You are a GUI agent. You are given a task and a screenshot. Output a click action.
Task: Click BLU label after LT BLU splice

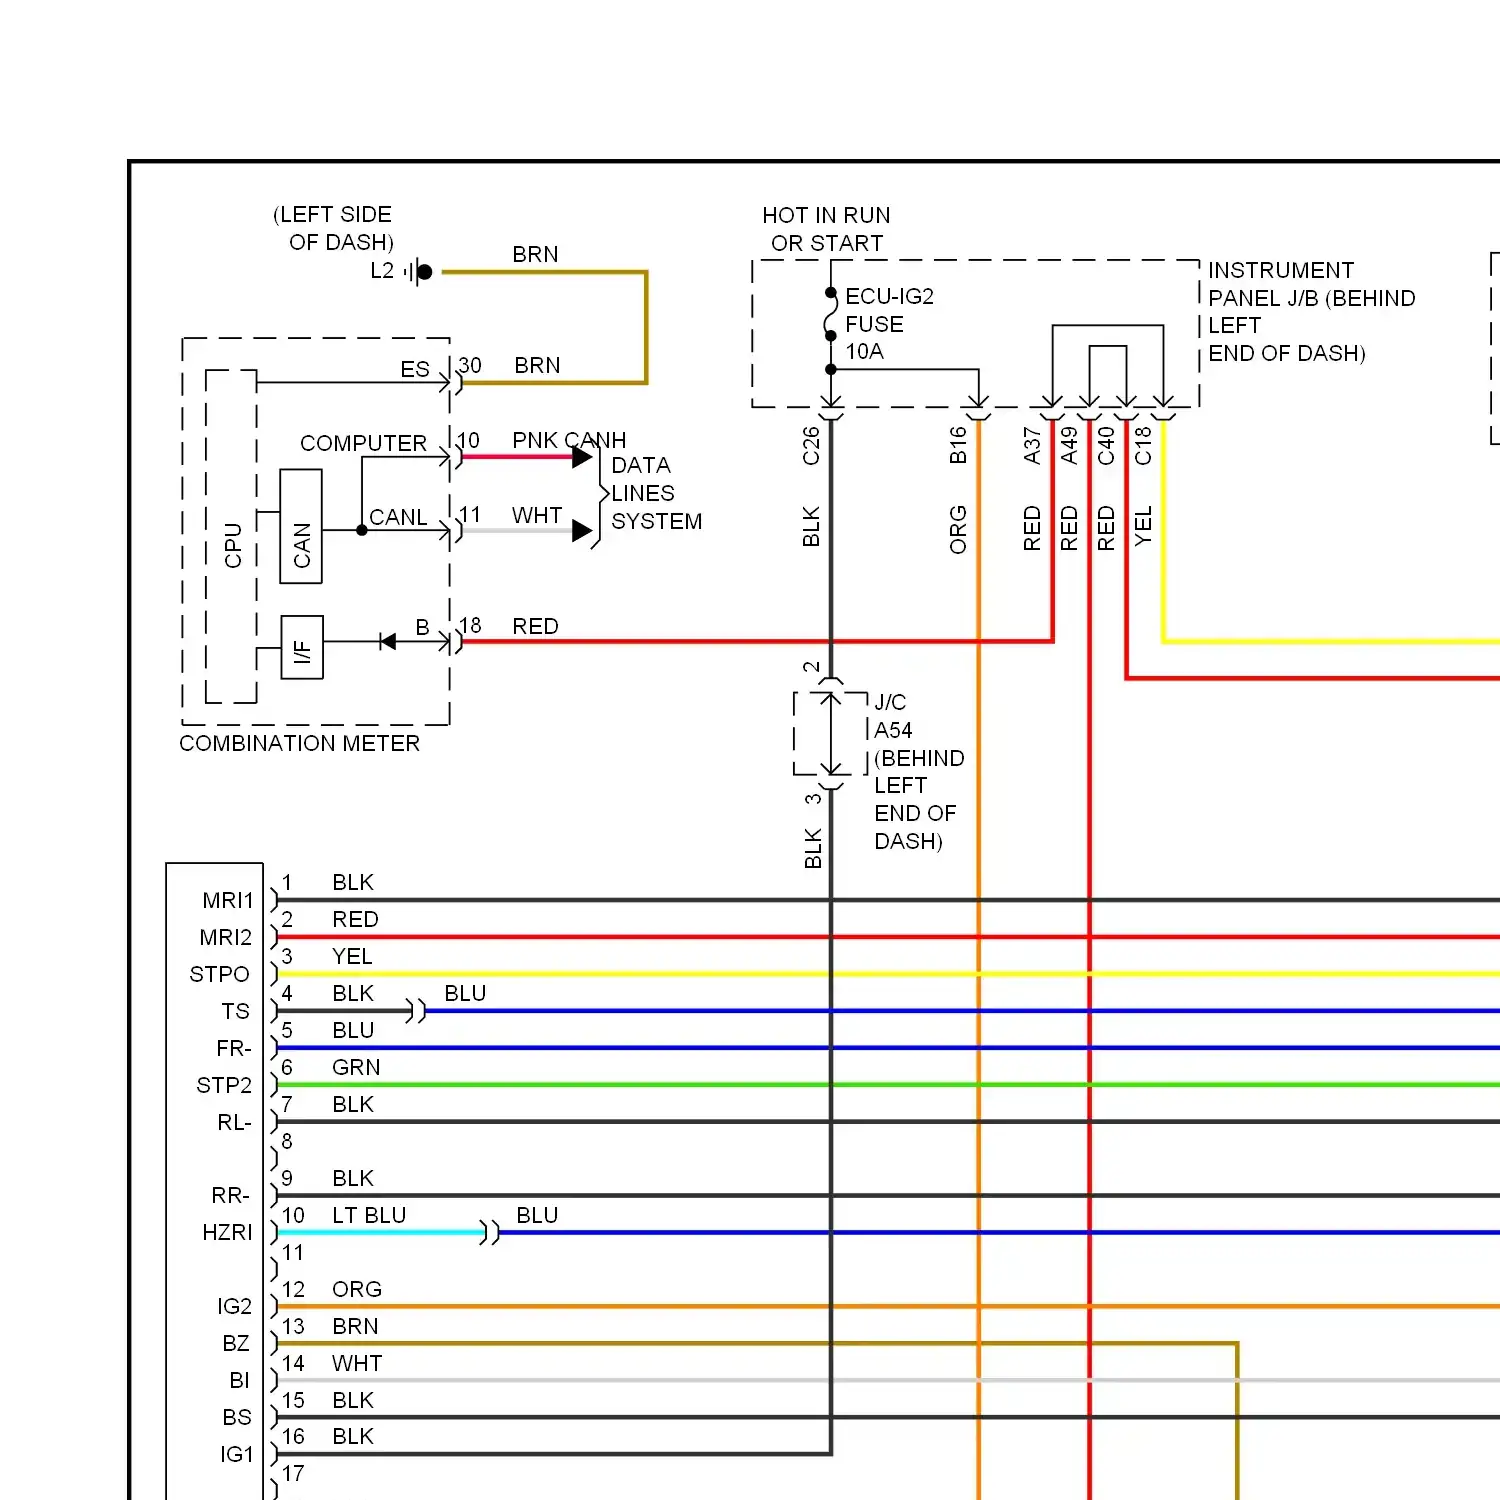(x=537, y=1215)
